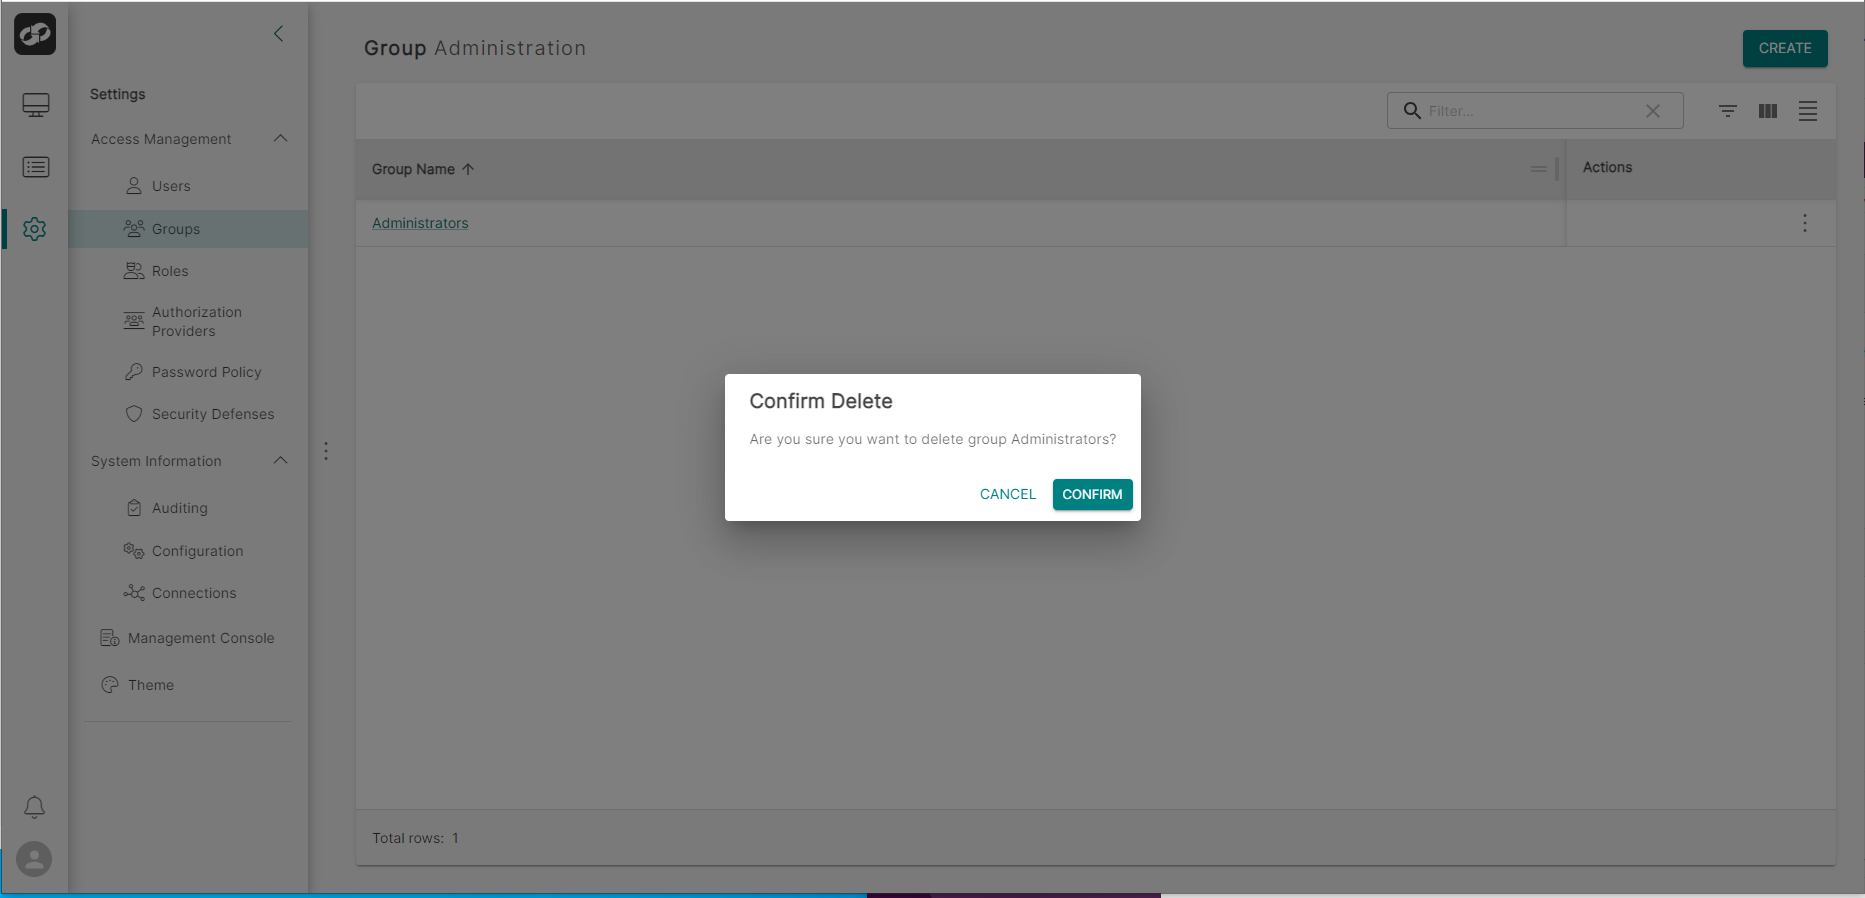
Task: Click the Confirm Delete dialog title
Action: 821,401
